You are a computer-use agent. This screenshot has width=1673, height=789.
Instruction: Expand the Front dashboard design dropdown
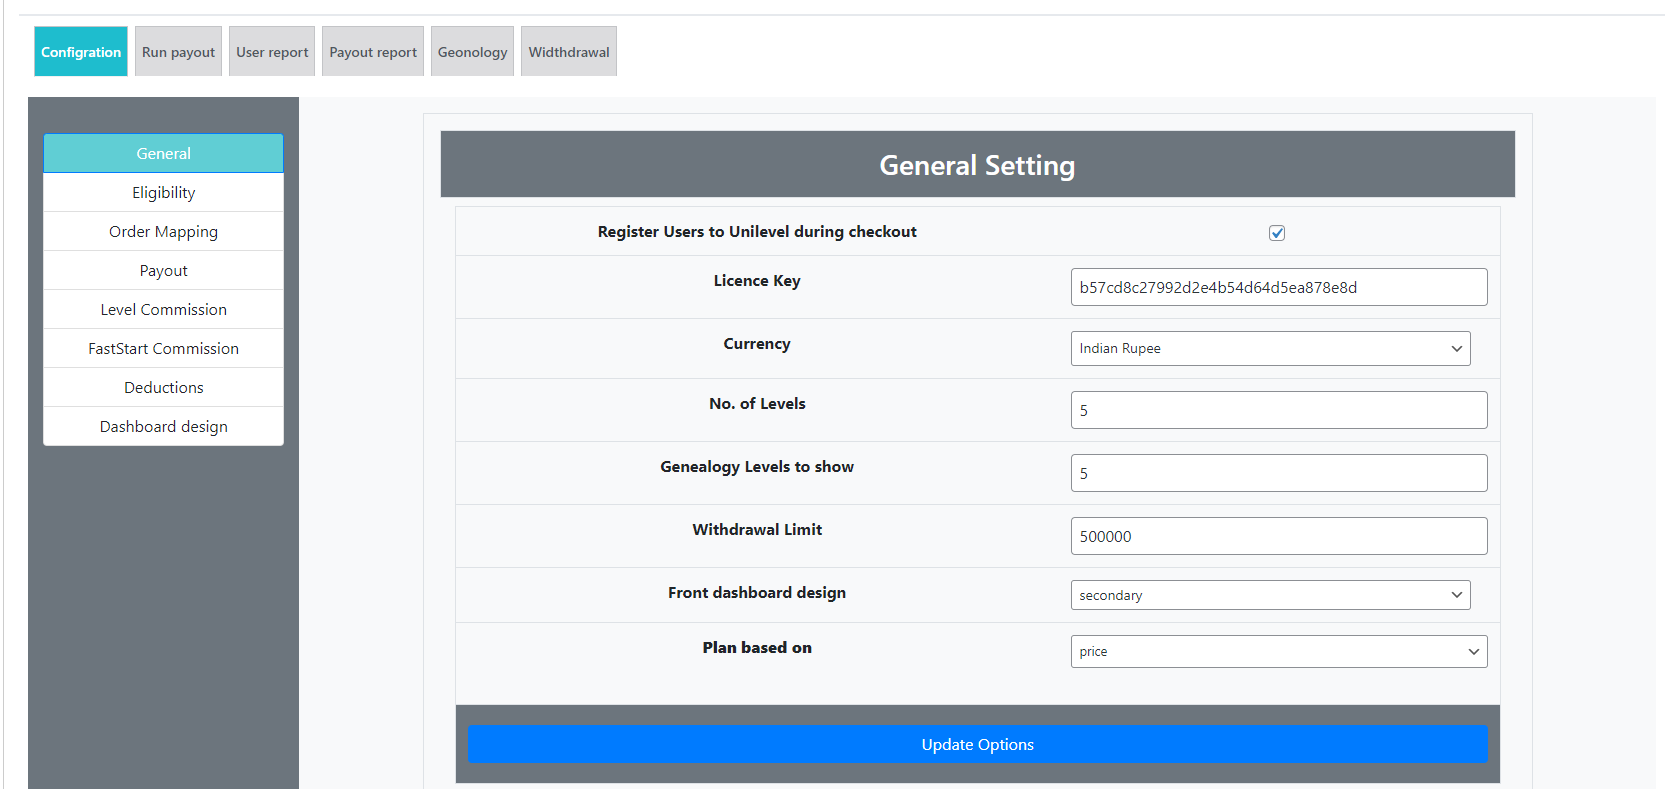pos(1269,595)
